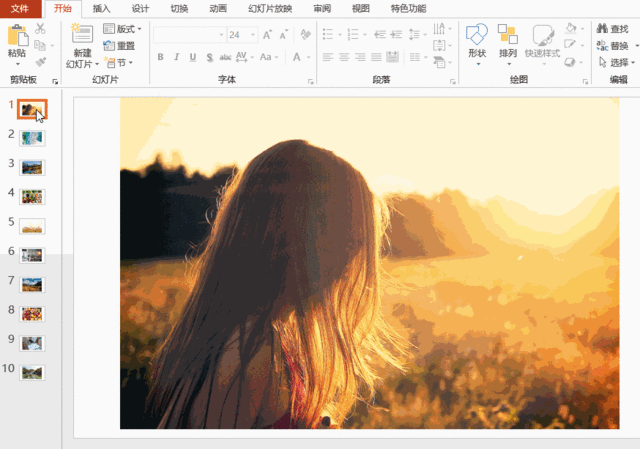Open the Layout (版式) dropdown
This screenshot has height=449, width=640.
[x=123, y=29]
